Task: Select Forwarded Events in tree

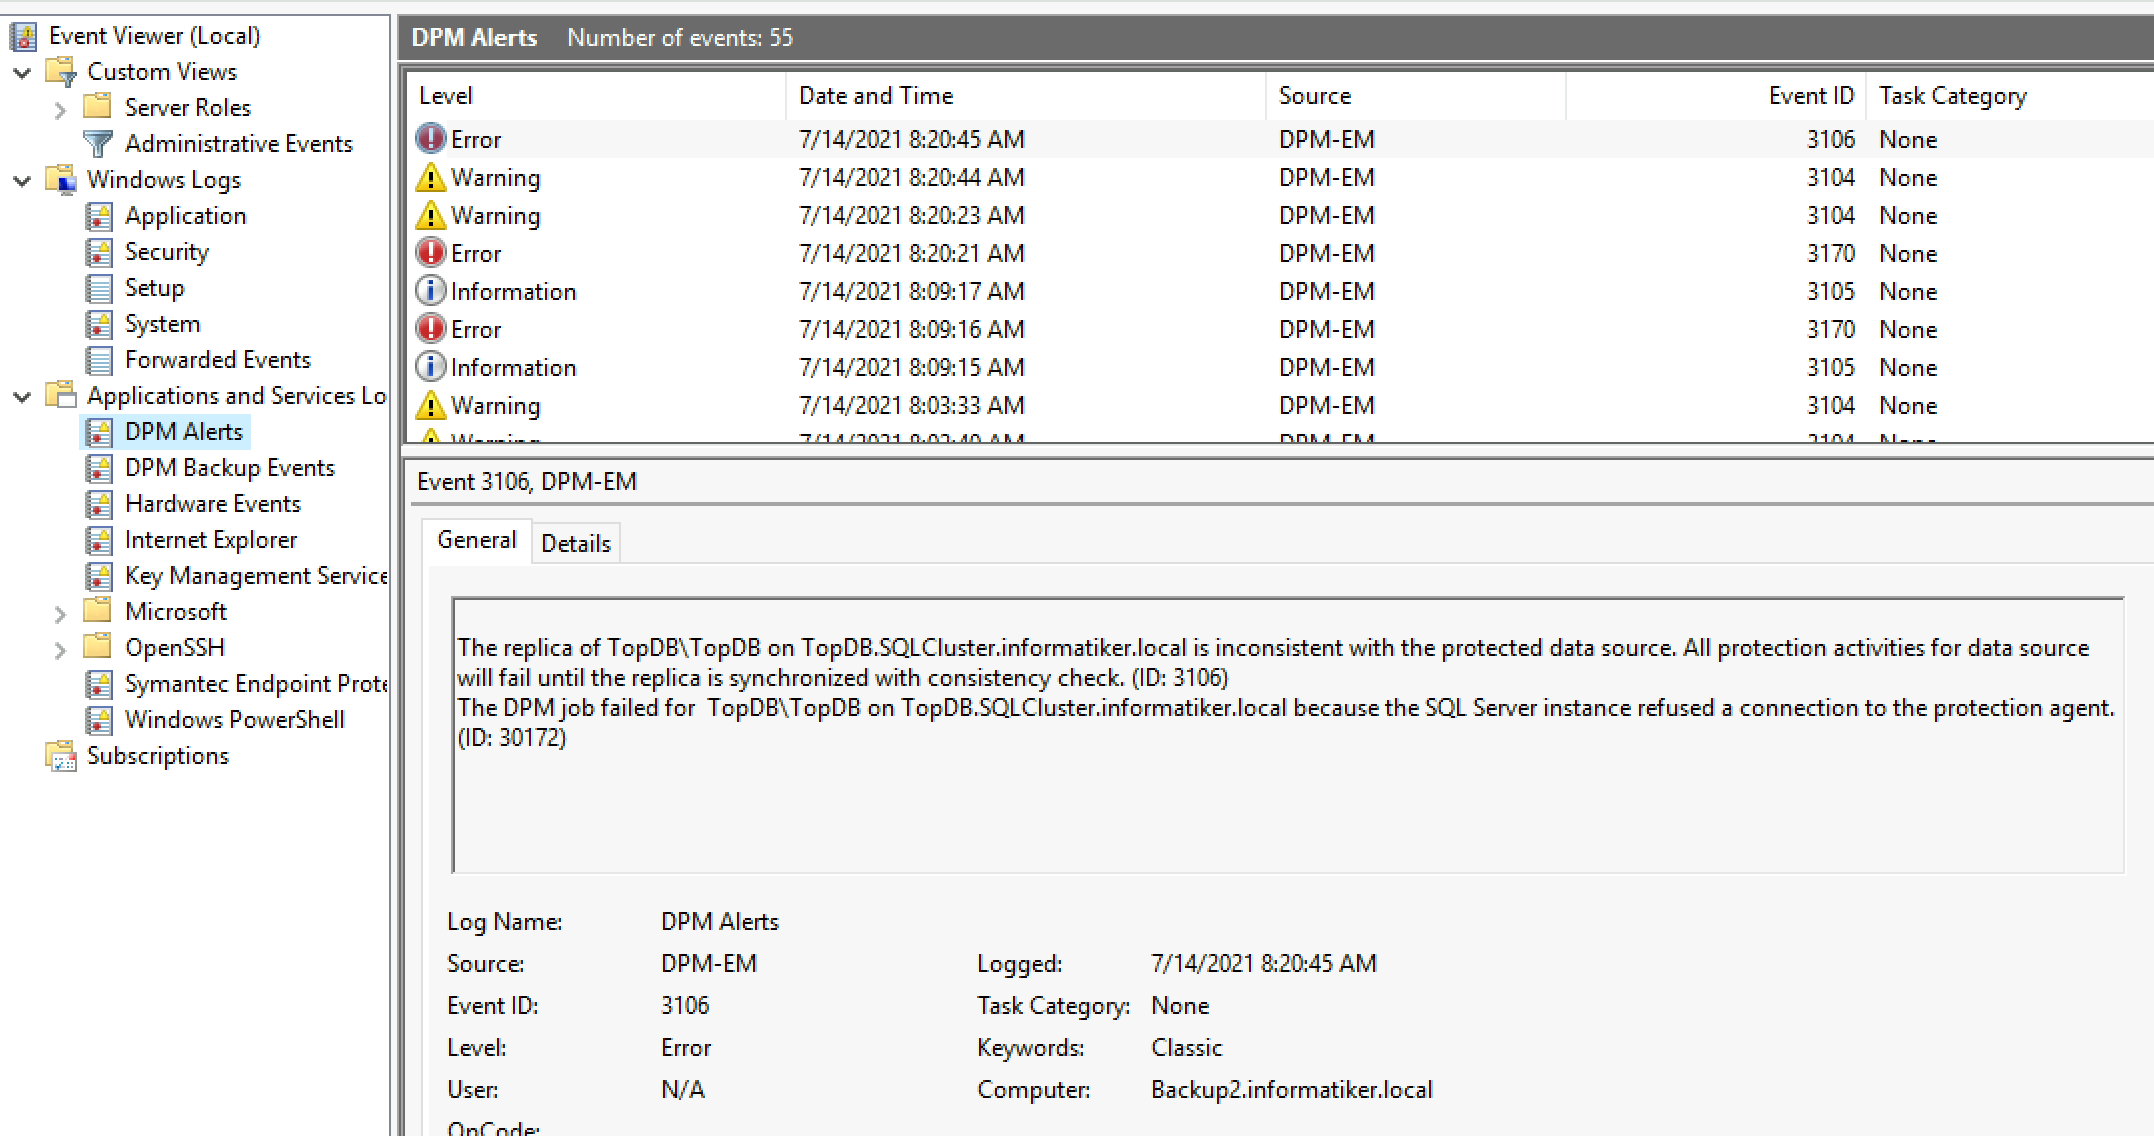Action: click(x=218, y=360)
